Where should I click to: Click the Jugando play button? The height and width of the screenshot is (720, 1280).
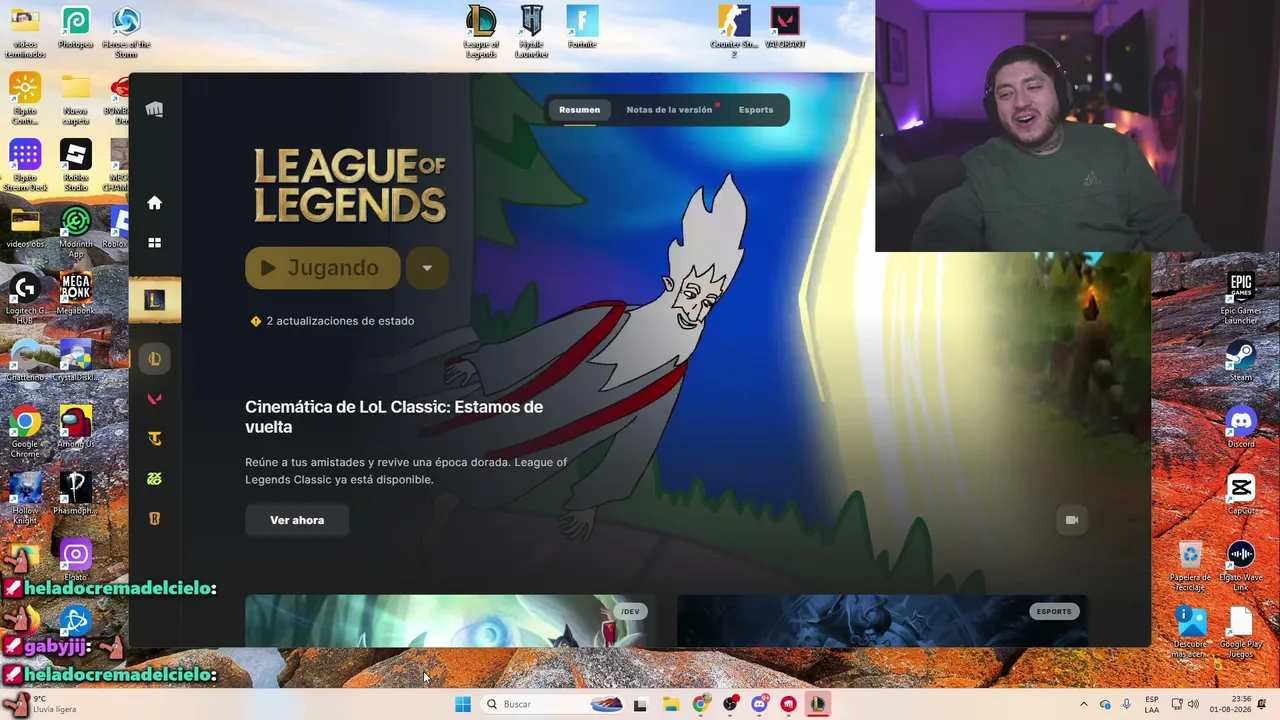[x=323, y=268]
